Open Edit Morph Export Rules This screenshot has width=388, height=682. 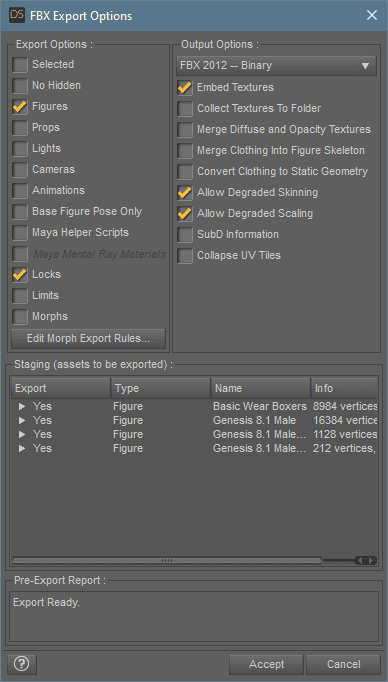point(88,339)
